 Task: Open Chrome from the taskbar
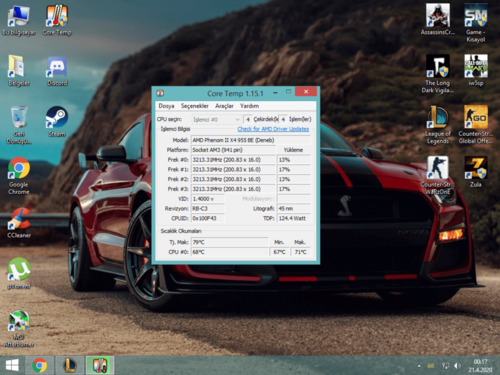point(40,365)
